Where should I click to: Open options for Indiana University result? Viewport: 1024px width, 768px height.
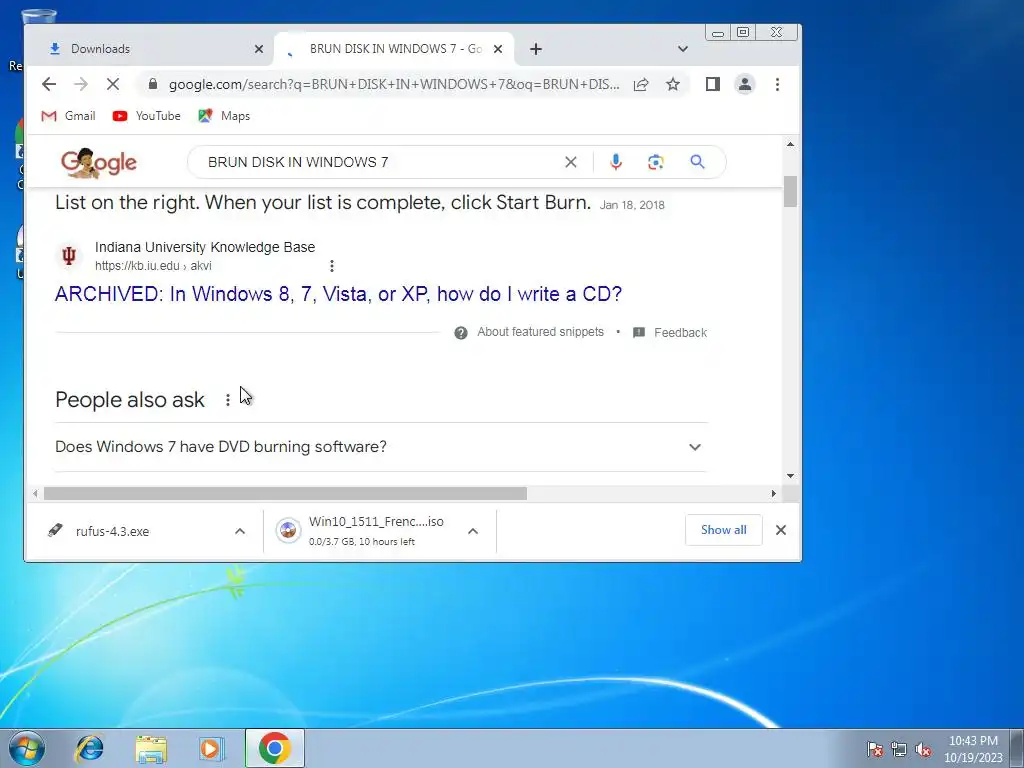pos(332,266)
